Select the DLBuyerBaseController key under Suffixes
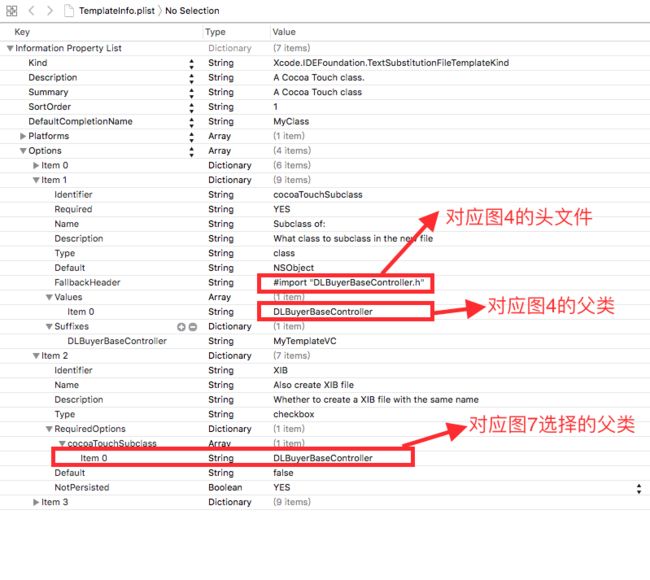This screenshot has height=580, width=650. [x=117, y=341]
